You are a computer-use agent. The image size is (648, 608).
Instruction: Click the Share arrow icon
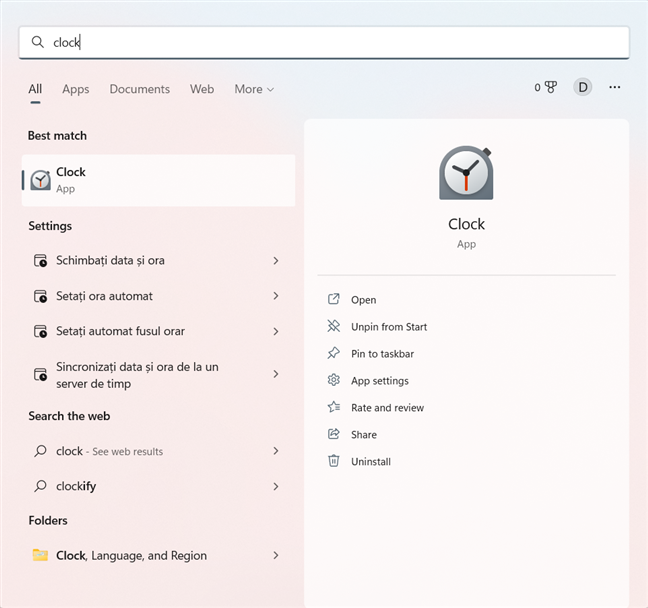tap(334, 434)
